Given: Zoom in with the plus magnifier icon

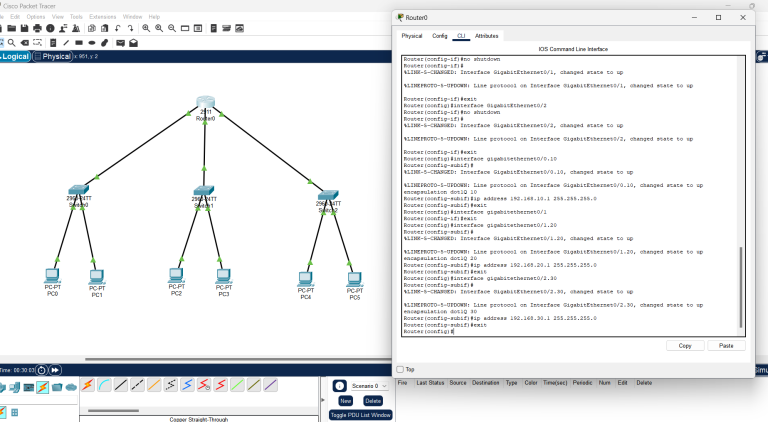Looking at the screenshot, I should coord(146,28).
